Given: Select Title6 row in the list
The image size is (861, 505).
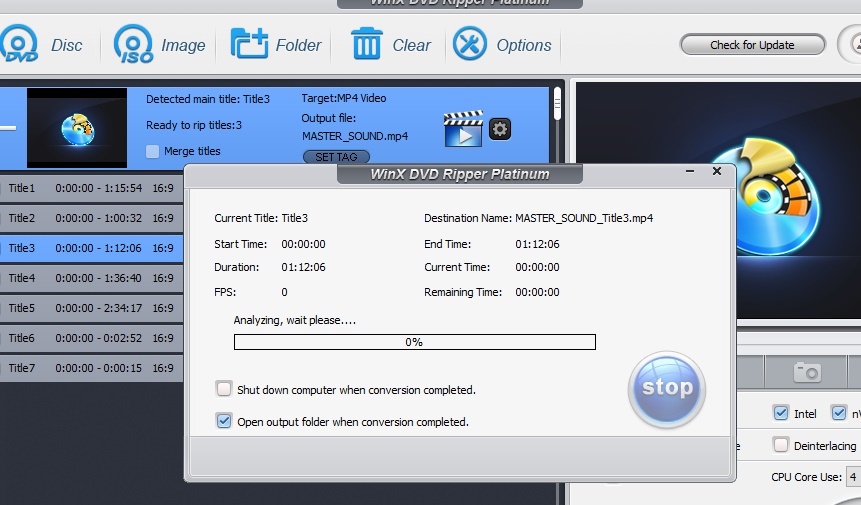Looking at the screenshot, I should (x=91, y=338).
